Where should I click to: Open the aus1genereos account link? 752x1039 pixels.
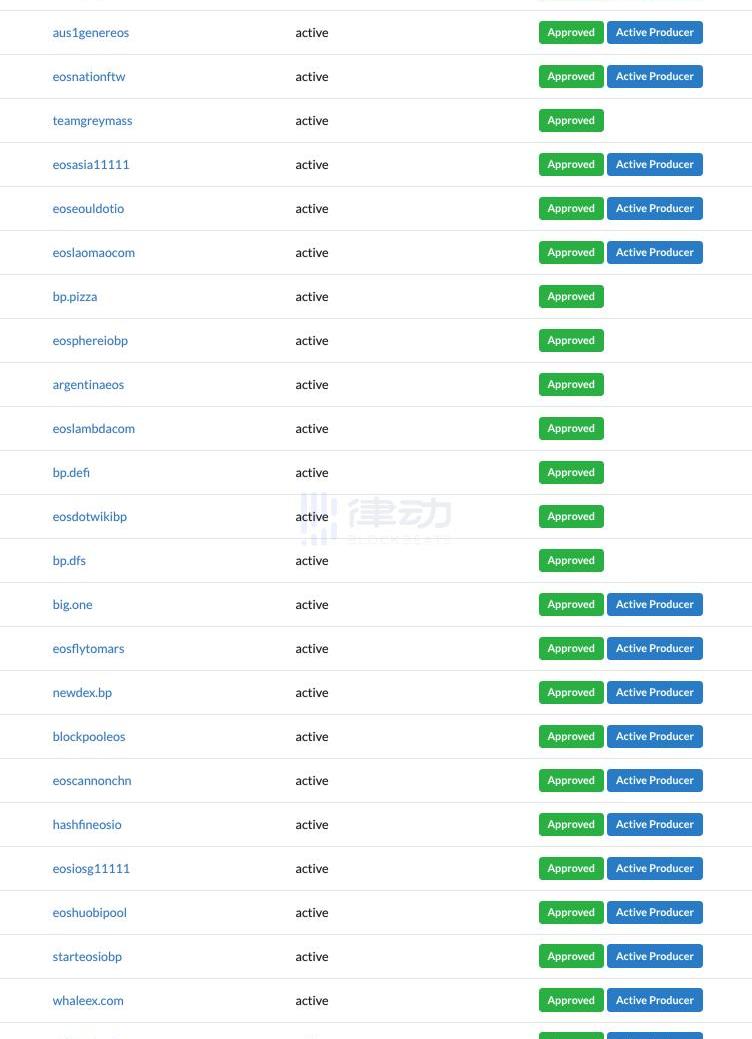(91, 32)
